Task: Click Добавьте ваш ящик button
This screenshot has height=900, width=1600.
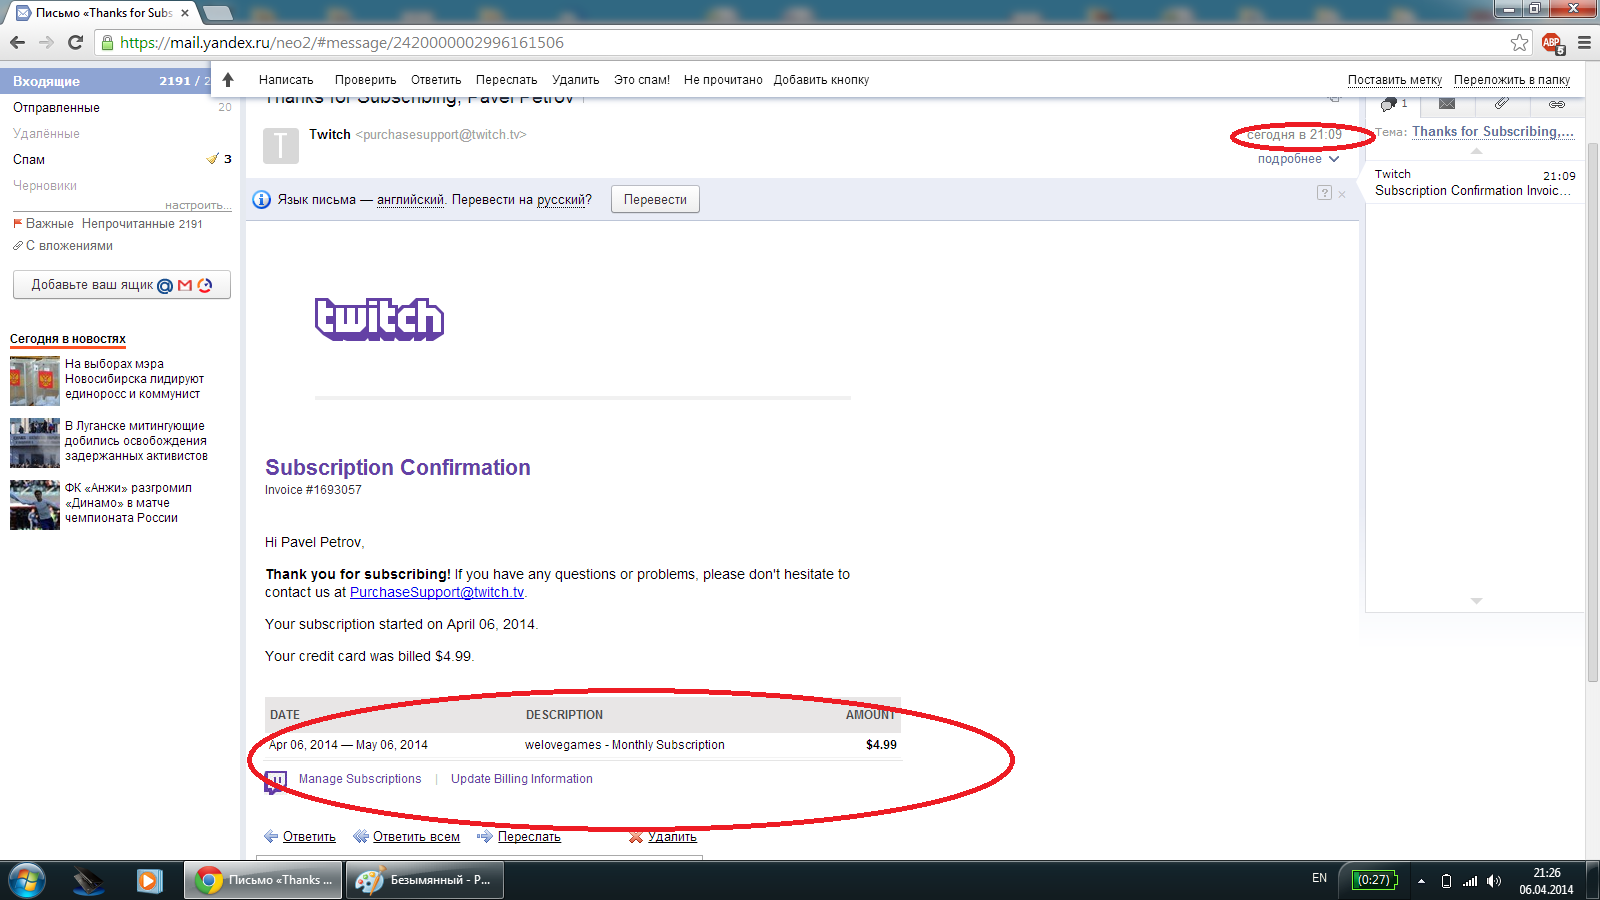Action: pos(122,285)
